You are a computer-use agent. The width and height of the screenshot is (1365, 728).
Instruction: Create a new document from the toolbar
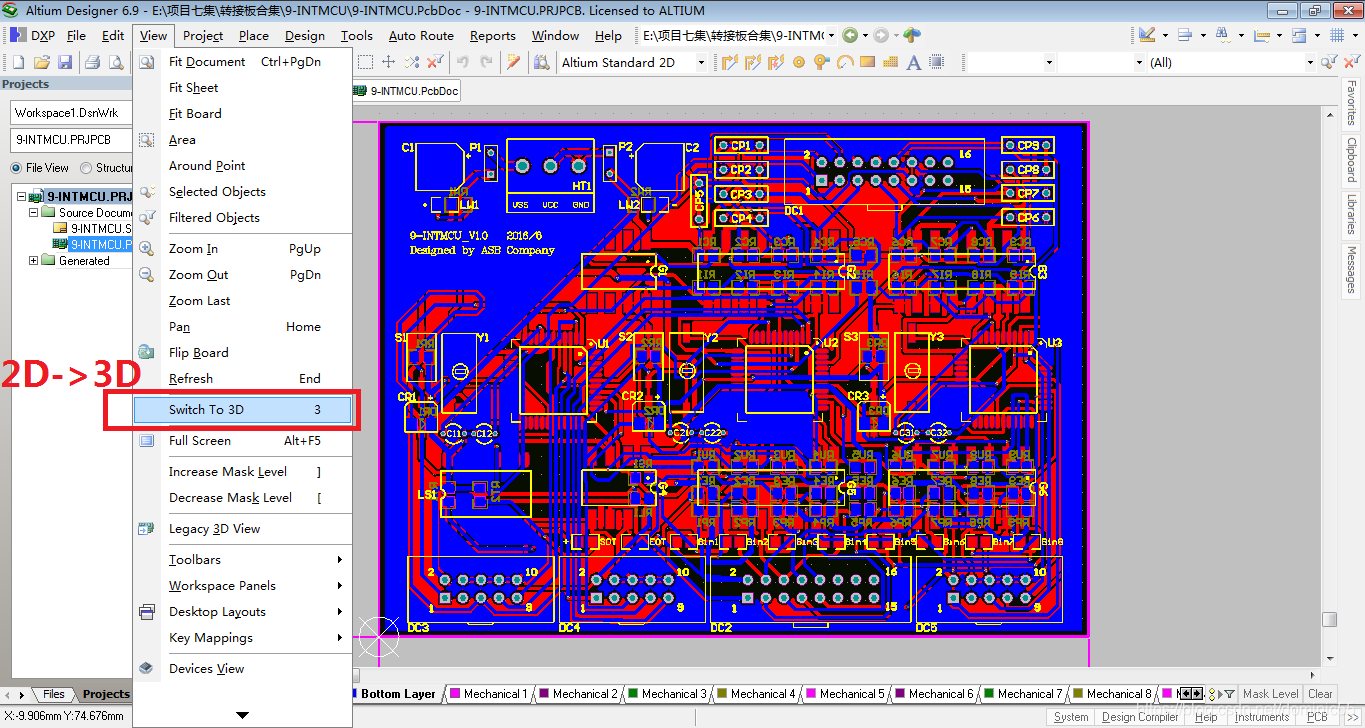(x=18, y=62)
